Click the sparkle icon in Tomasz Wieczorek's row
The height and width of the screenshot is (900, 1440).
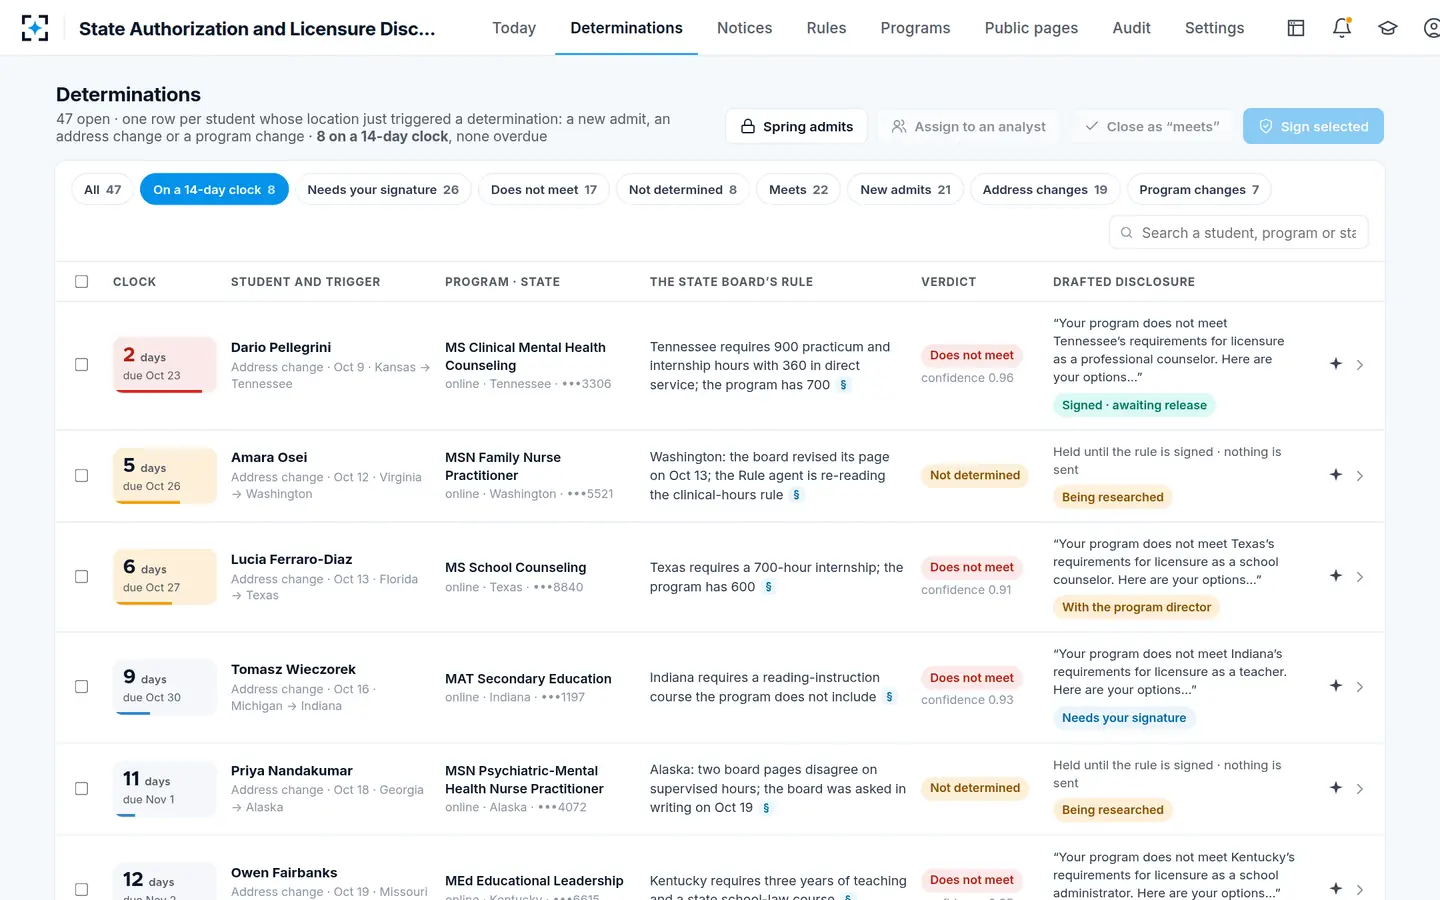click(x=1336, y=686)
